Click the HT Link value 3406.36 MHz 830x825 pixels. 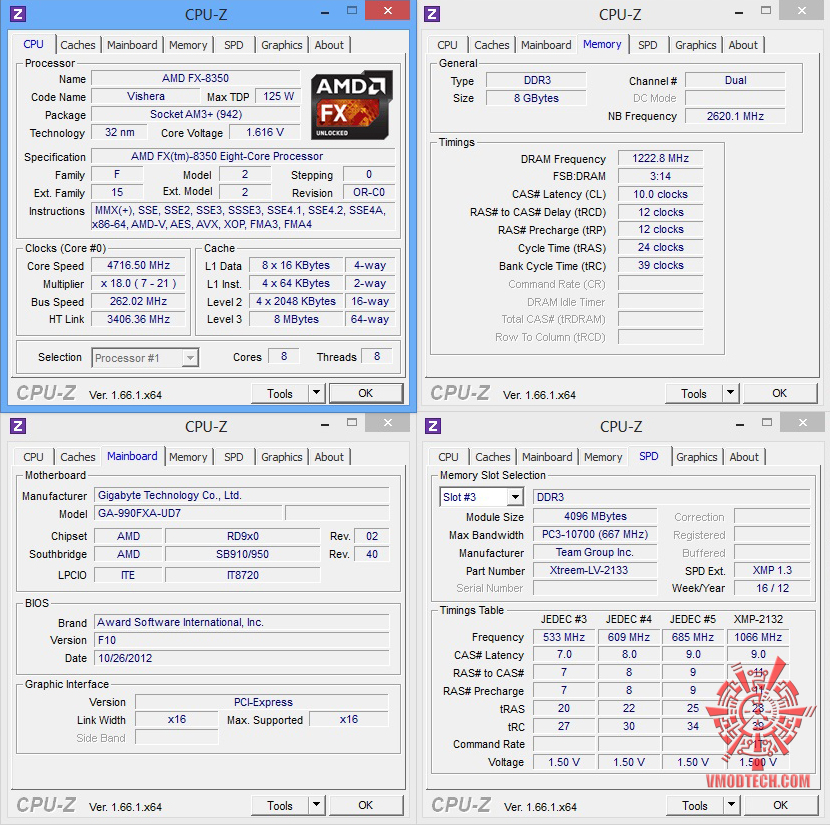point(138,319)
